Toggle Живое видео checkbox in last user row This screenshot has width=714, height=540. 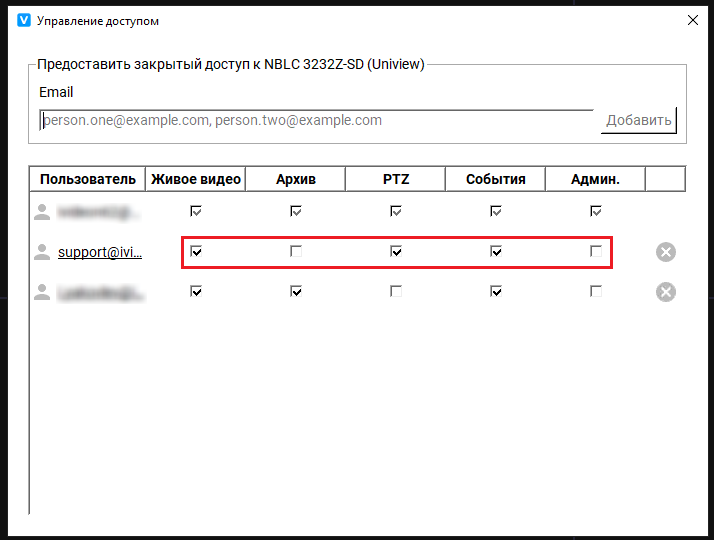point(196,291)
